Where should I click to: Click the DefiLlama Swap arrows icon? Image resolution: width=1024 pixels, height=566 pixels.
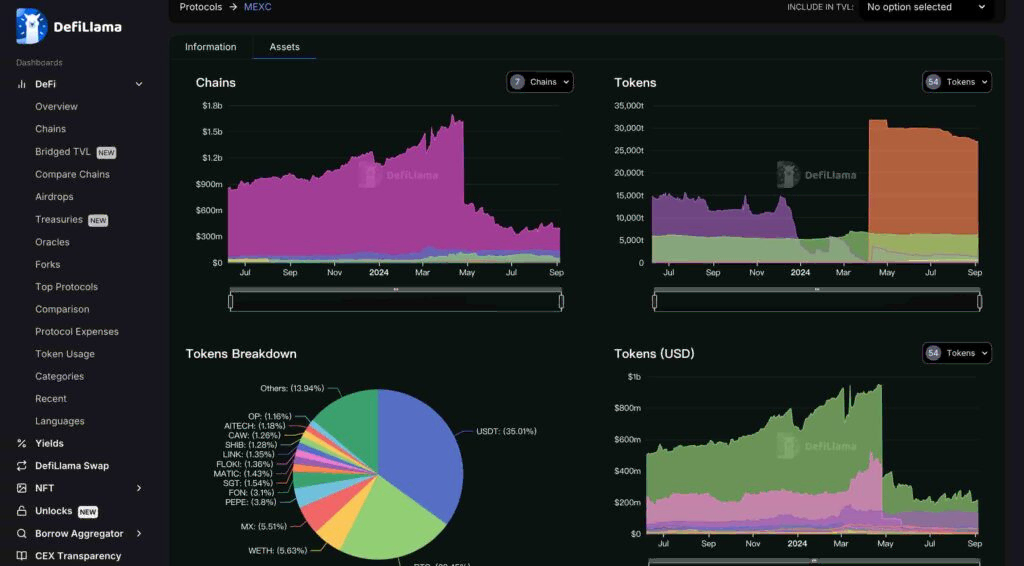click(22, 465)
